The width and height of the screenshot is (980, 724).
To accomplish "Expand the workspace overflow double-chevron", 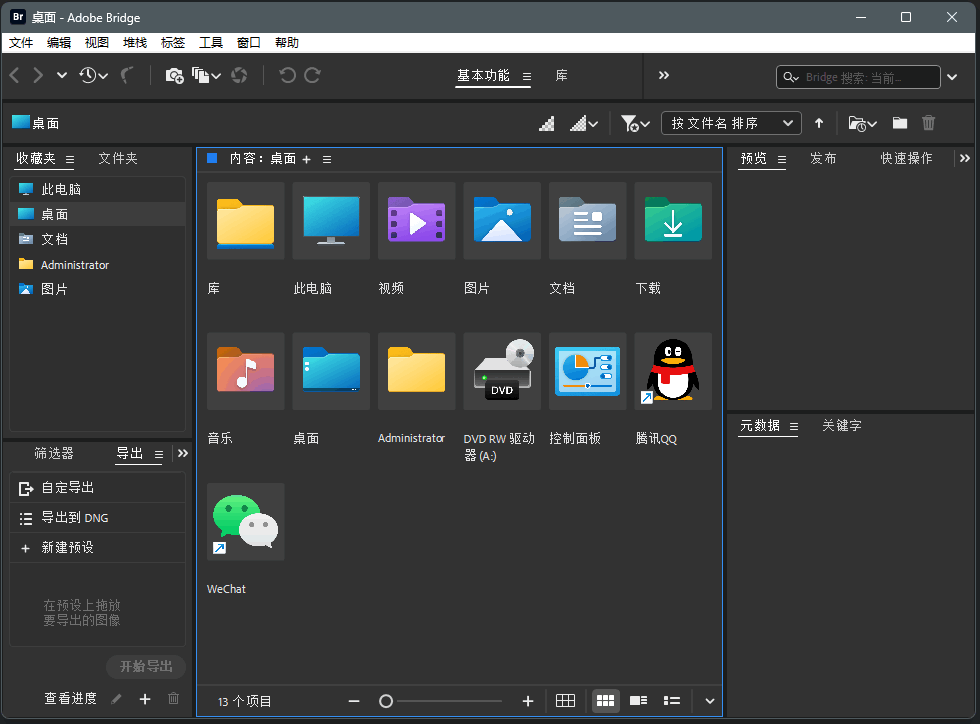I will click(664, 75).
